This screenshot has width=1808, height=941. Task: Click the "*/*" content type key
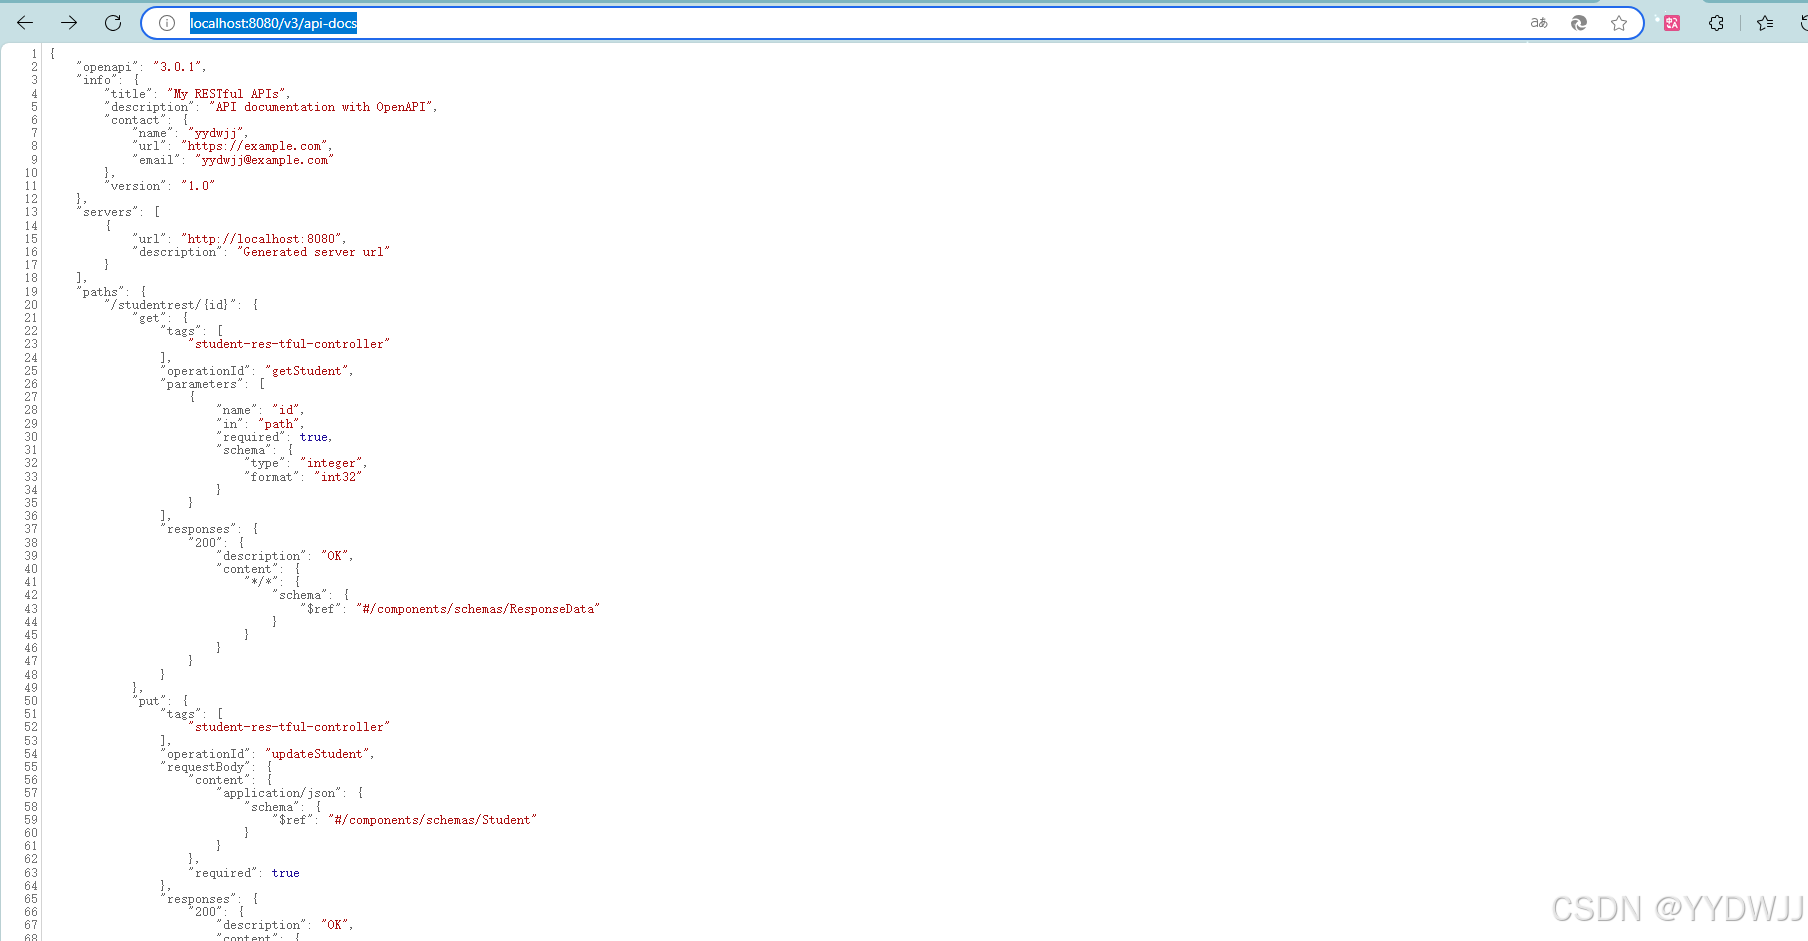tap(262, 582)
